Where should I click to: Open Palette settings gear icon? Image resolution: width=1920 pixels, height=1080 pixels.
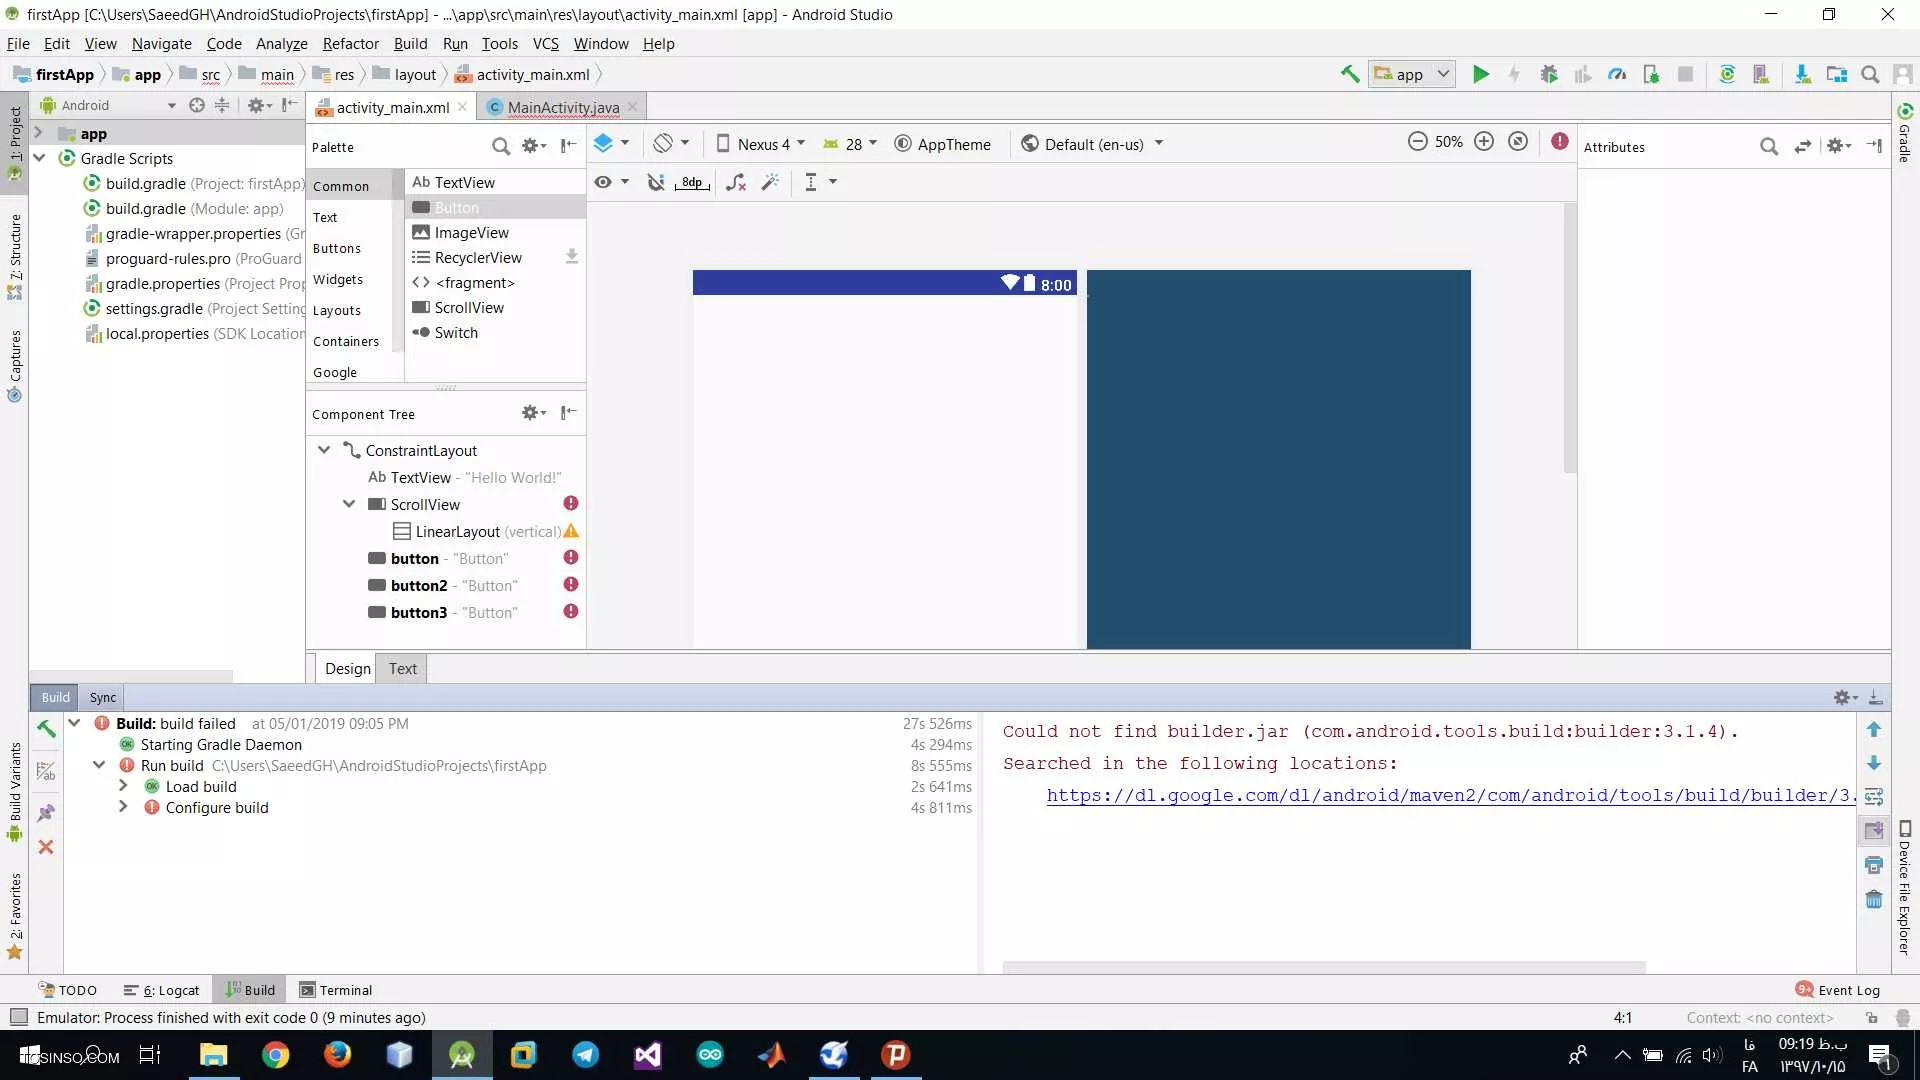tap(533, 146)
